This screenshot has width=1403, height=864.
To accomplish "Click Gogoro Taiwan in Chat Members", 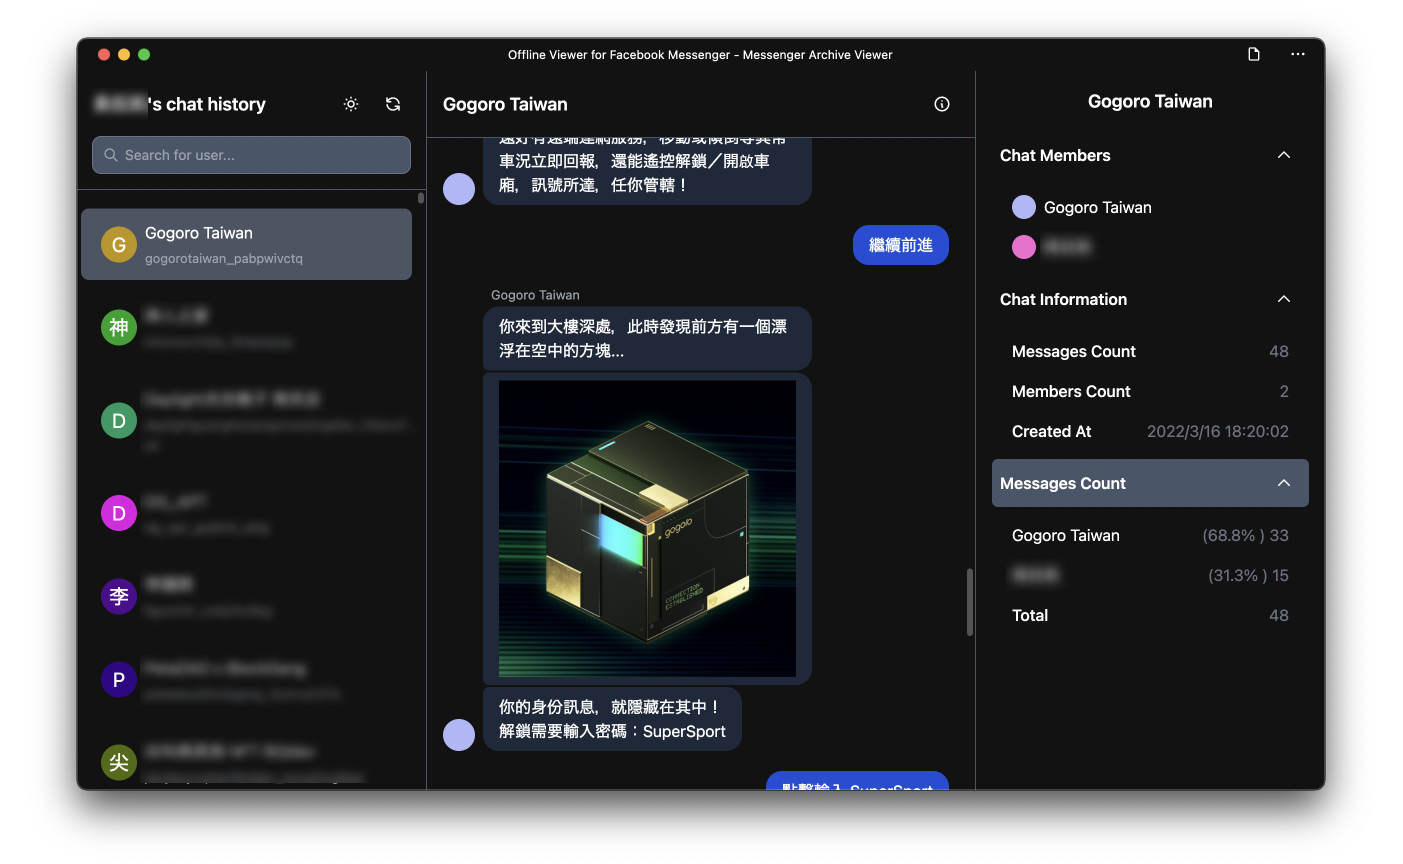I will [1098, 207].
